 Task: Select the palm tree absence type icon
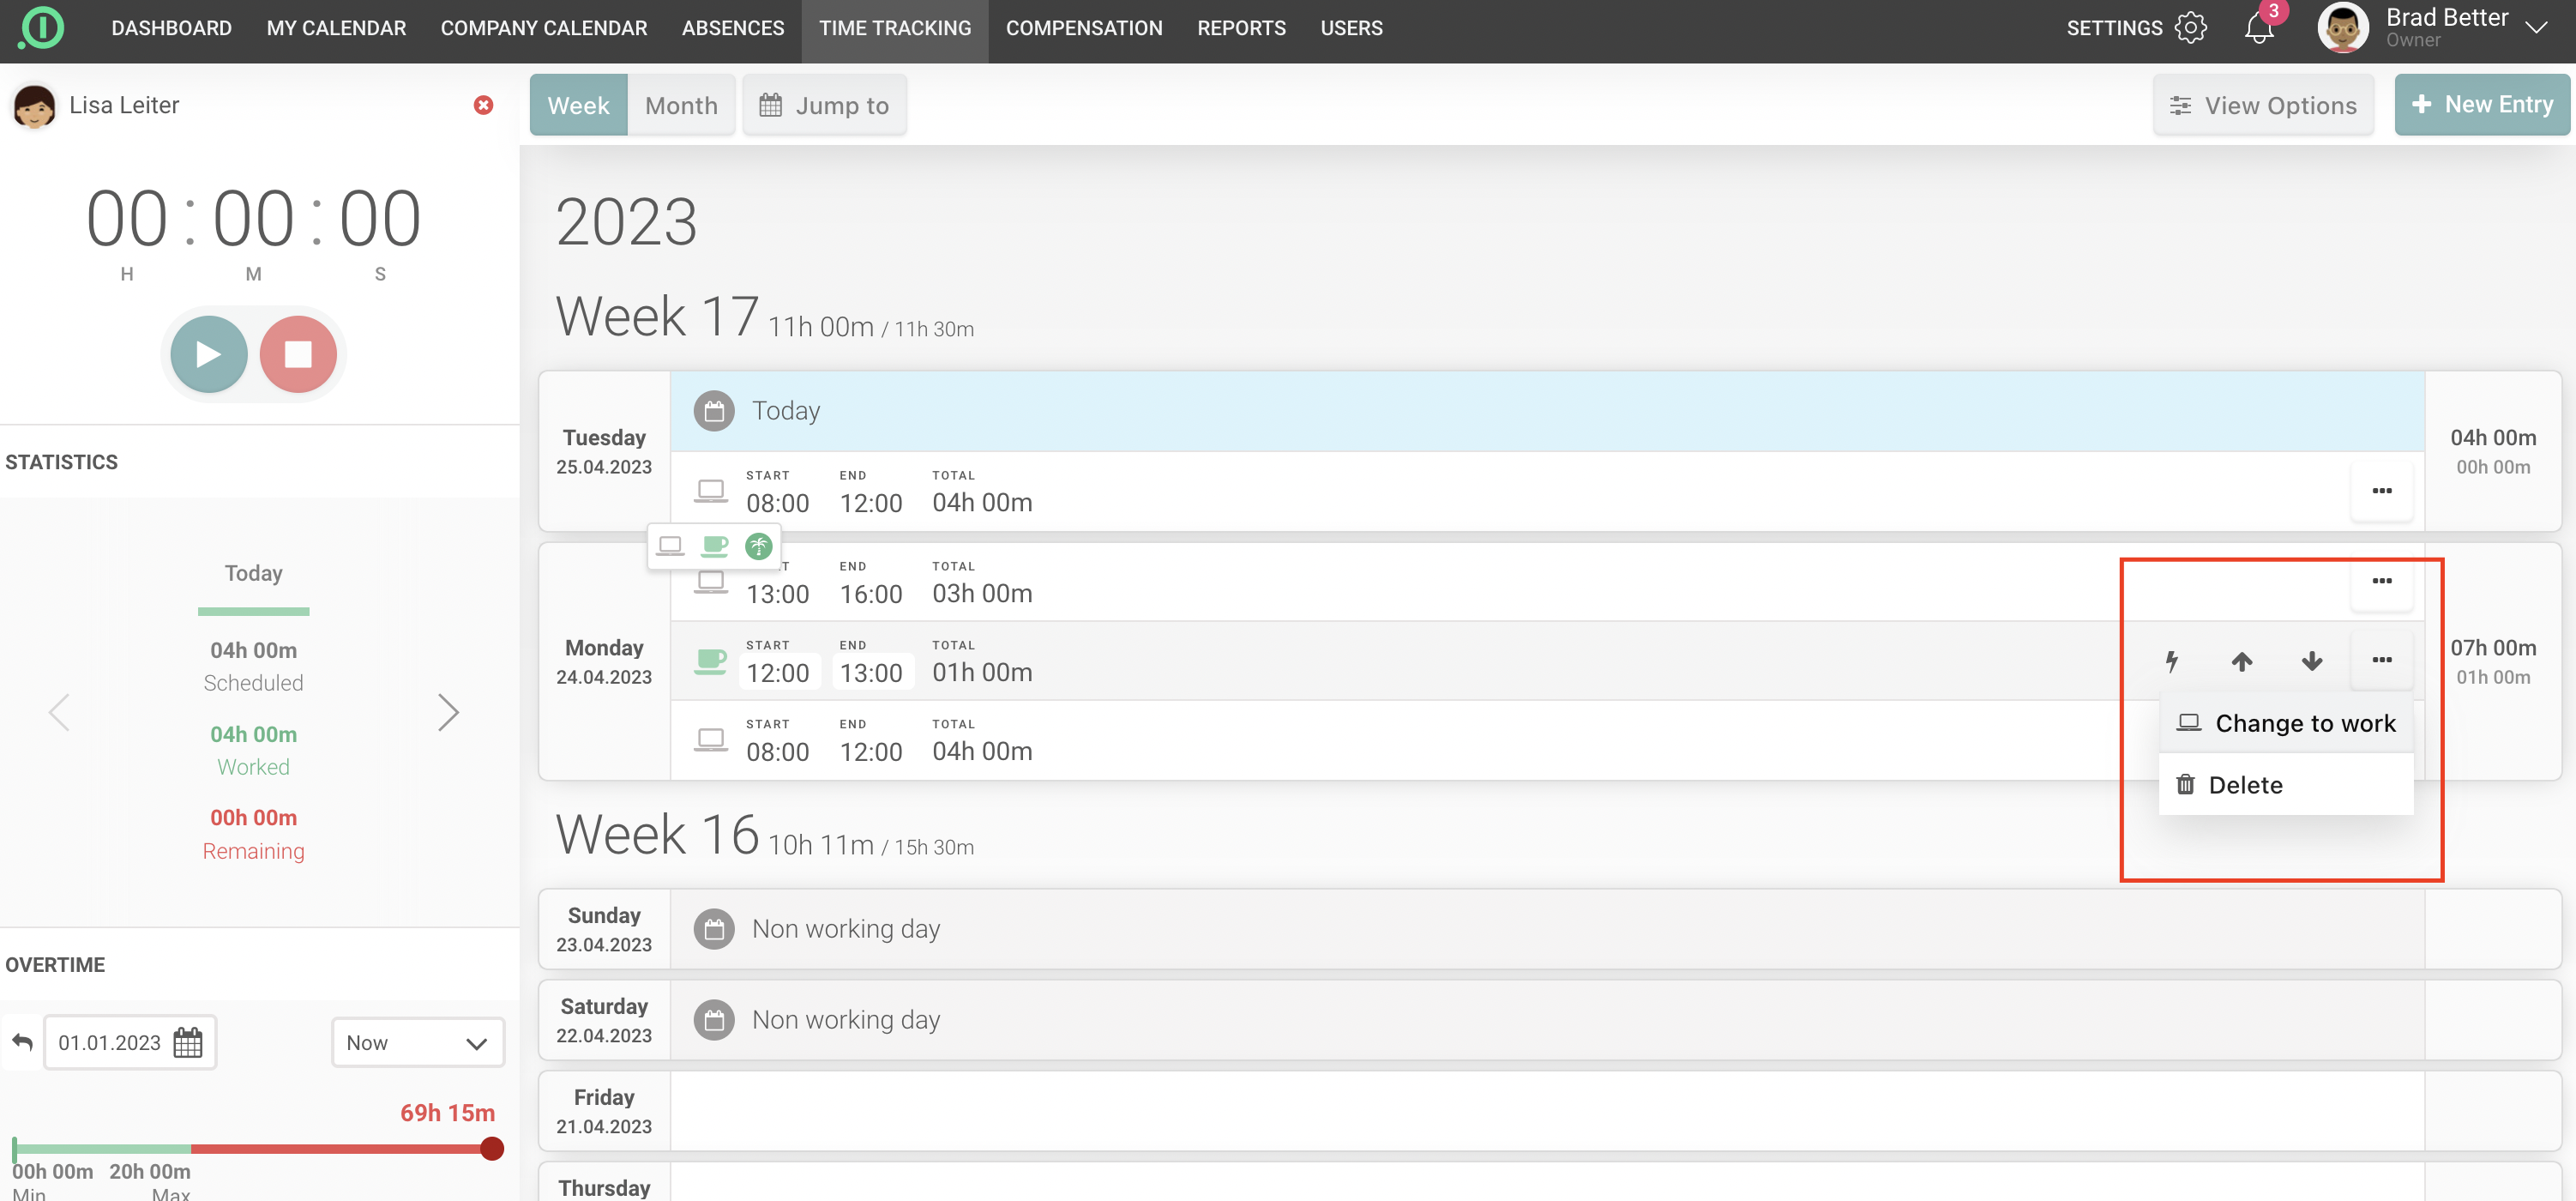[x=759, y=546]
